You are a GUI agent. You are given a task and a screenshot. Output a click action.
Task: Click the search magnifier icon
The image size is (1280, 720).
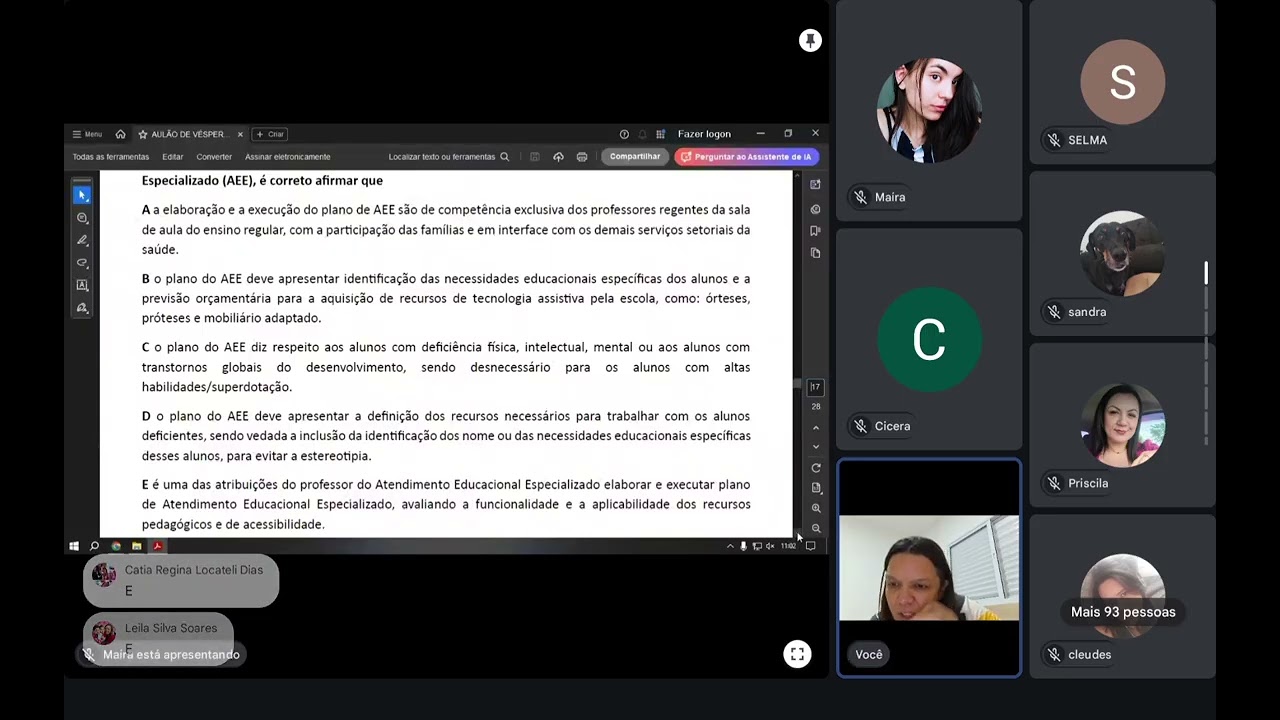[505, 157]
